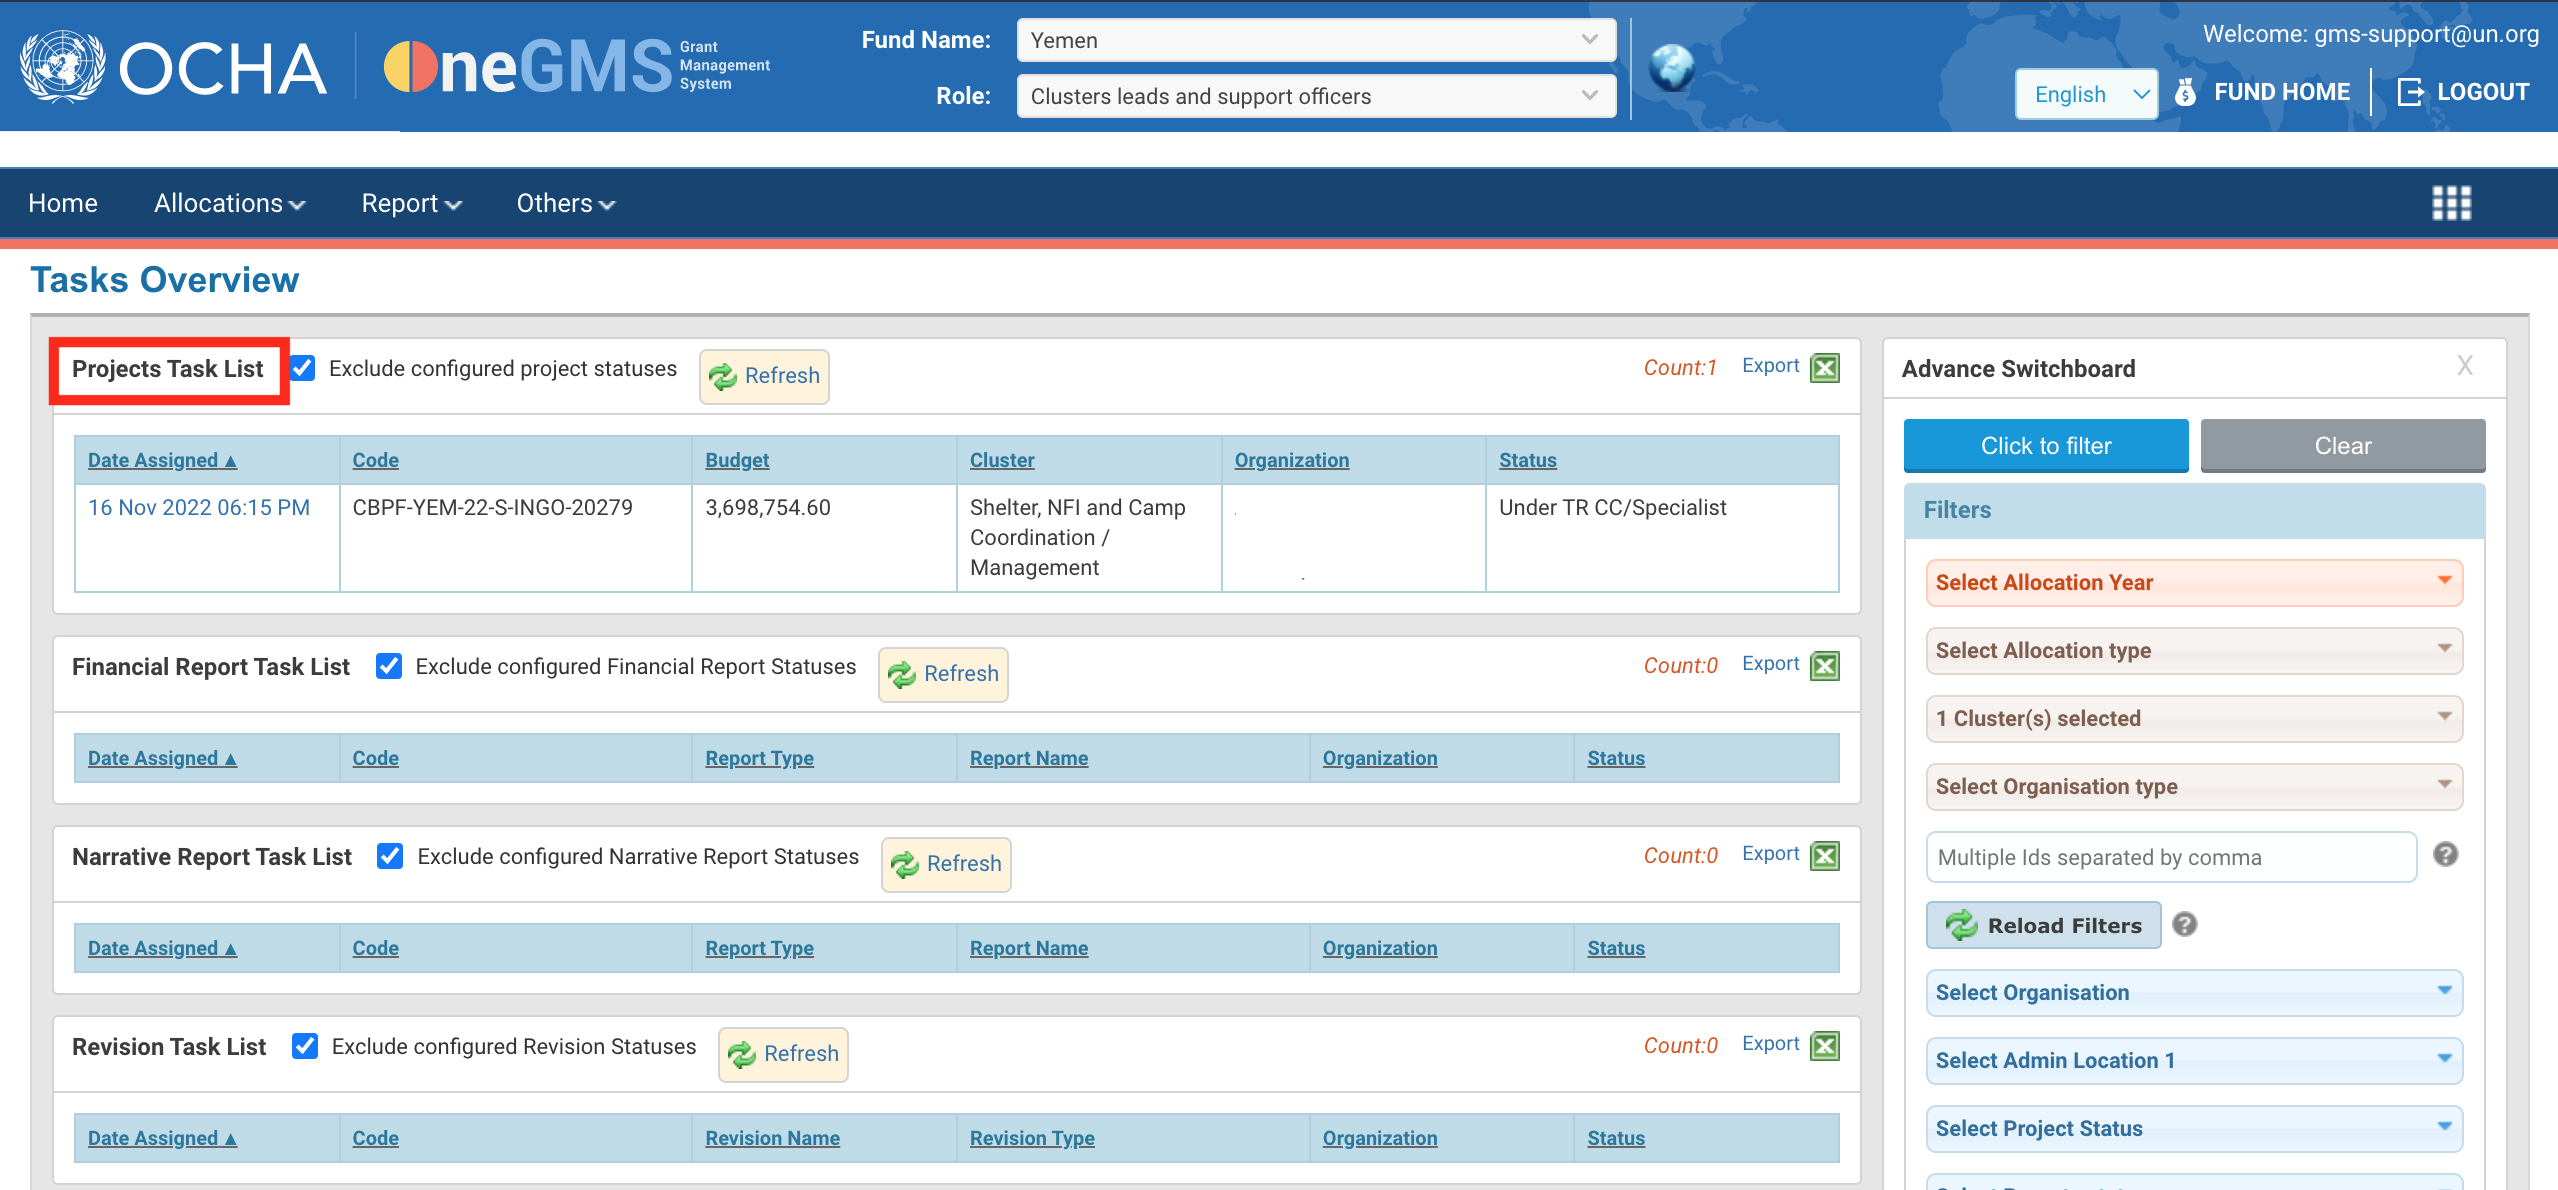Click Projects Task List Excel export icon
Screen dimensions: 2558x1190
click(1825, 368)
